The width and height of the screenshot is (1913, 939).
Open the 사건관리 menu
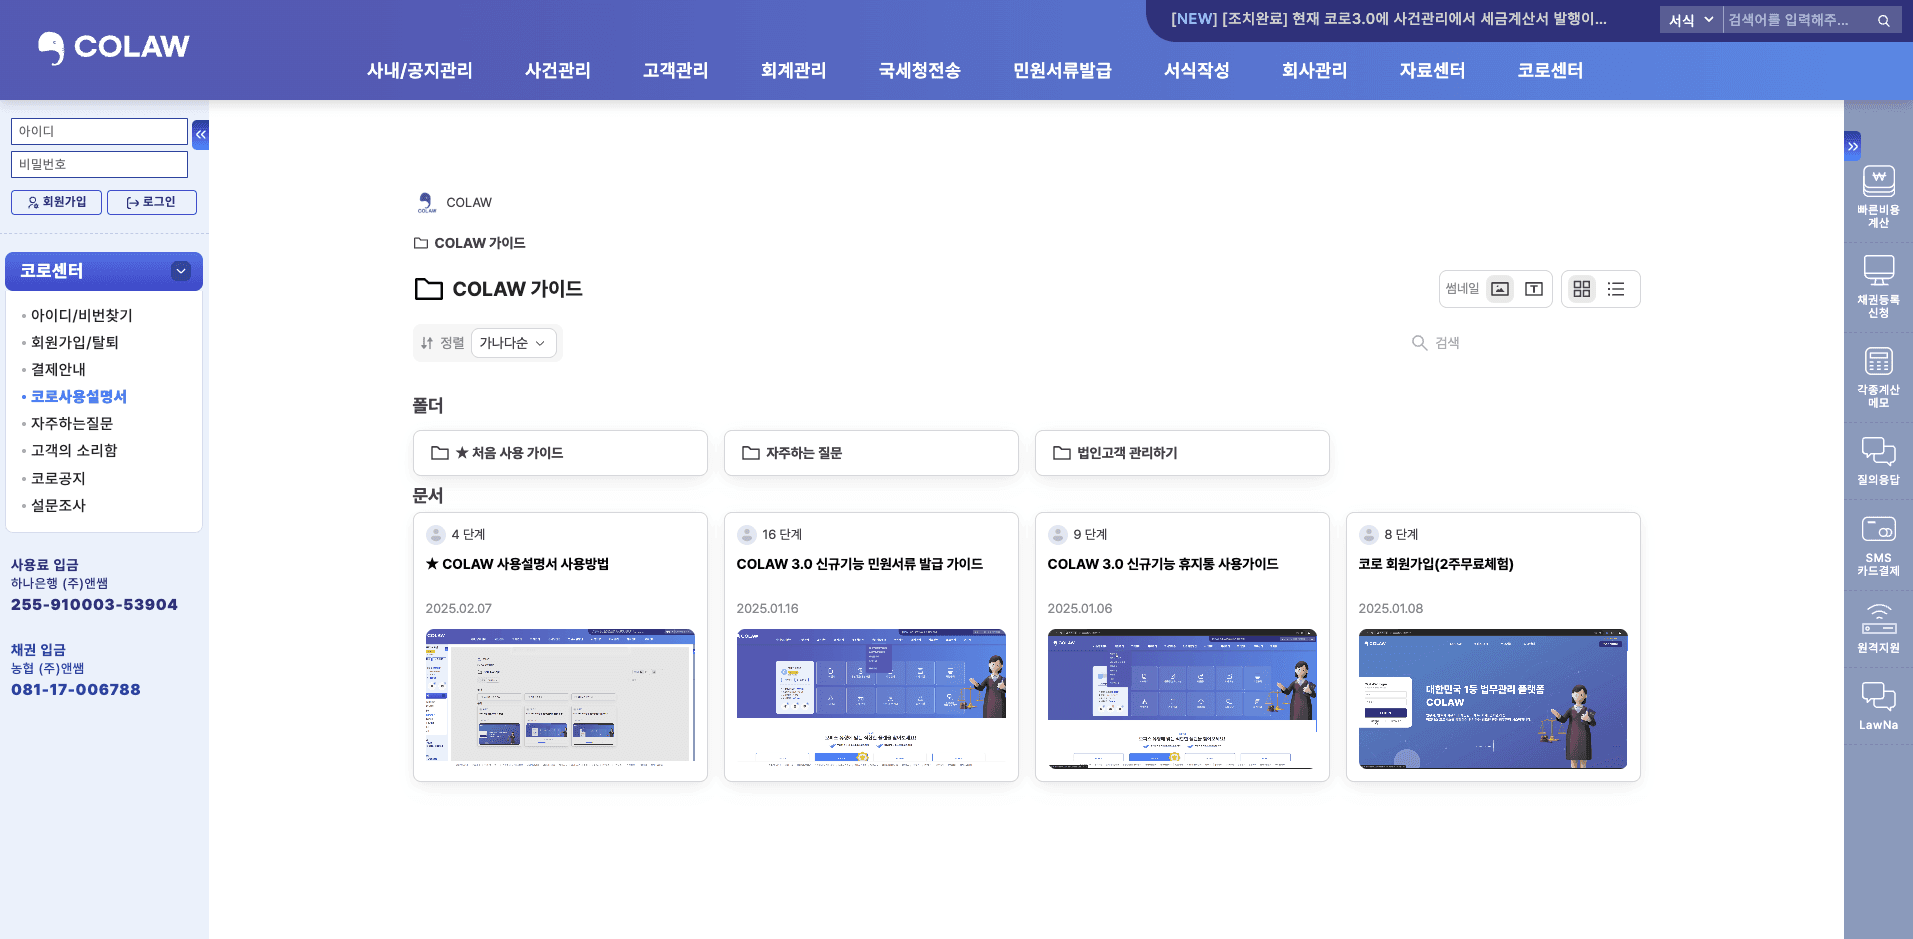(558, 70)
